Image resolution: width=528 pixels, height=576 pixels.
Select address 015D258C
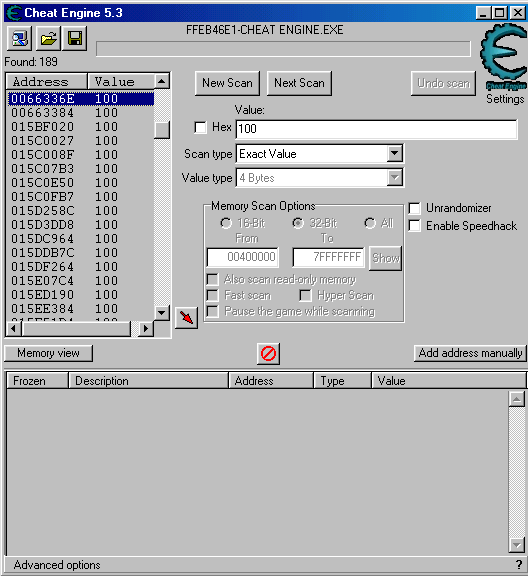[x=80, y=211]
